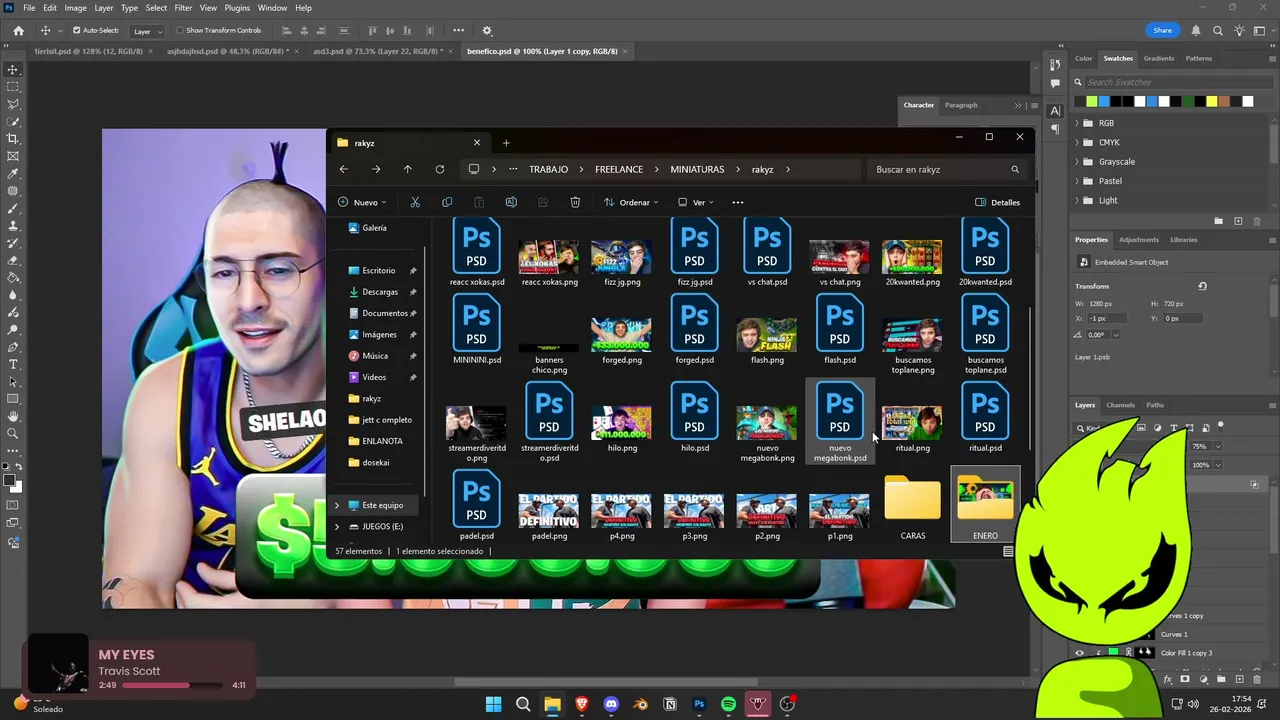Enable Show Transform Controls checkbox
This screenshot has height=720, width=1280.
pos(180,31)
